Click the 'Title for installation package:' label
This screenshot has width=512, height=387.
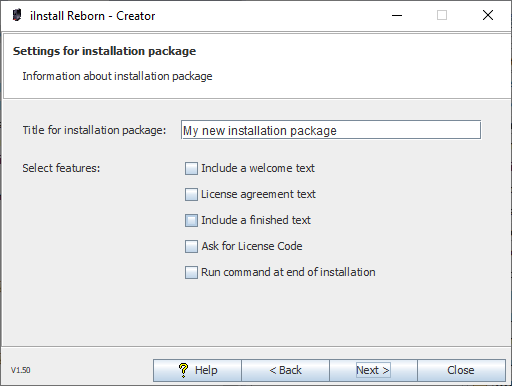(x=94, y=130)
